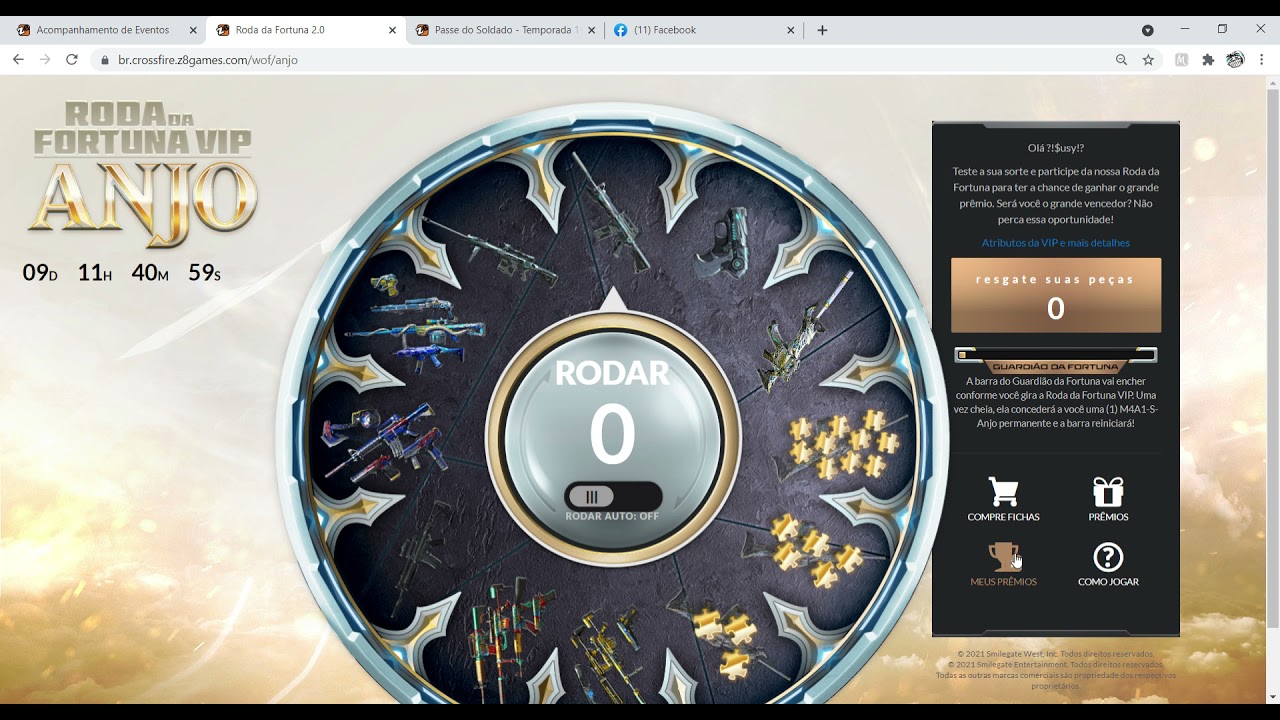The image size is (1280, 720).
Task: Reload the Roda da Fortuna page
Action: (x=72, y=60)
